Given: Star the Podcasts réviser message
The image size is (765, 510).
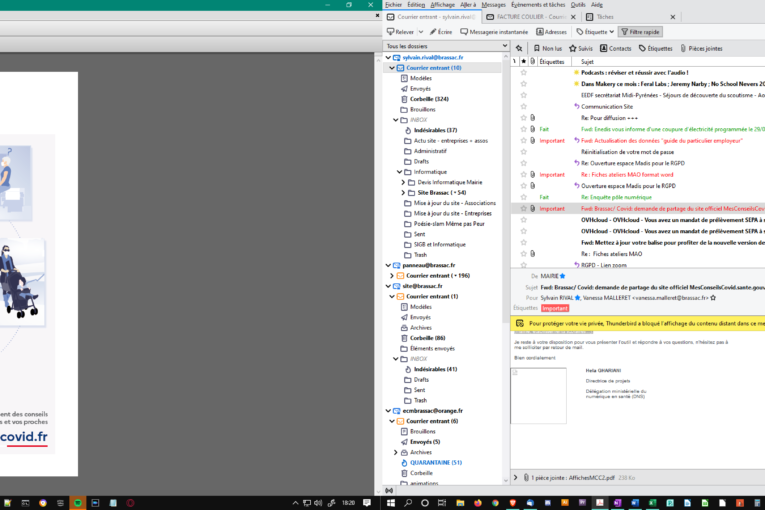Looking at the screenshot, I should point(523,73).
